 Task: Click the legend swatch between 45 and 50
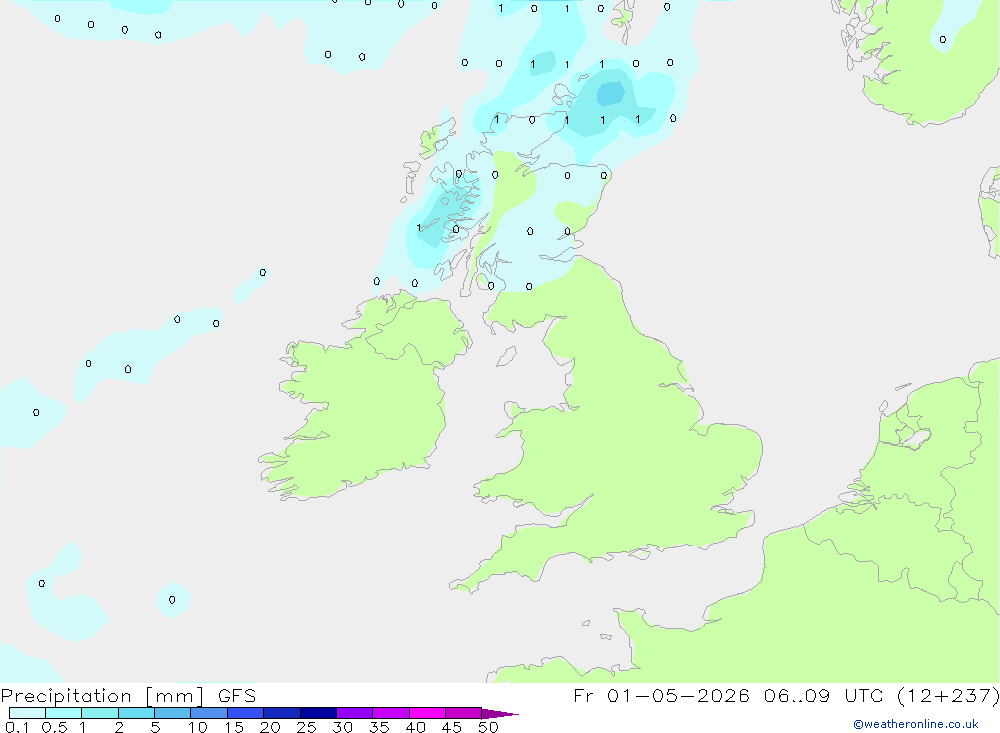[464, 713]
